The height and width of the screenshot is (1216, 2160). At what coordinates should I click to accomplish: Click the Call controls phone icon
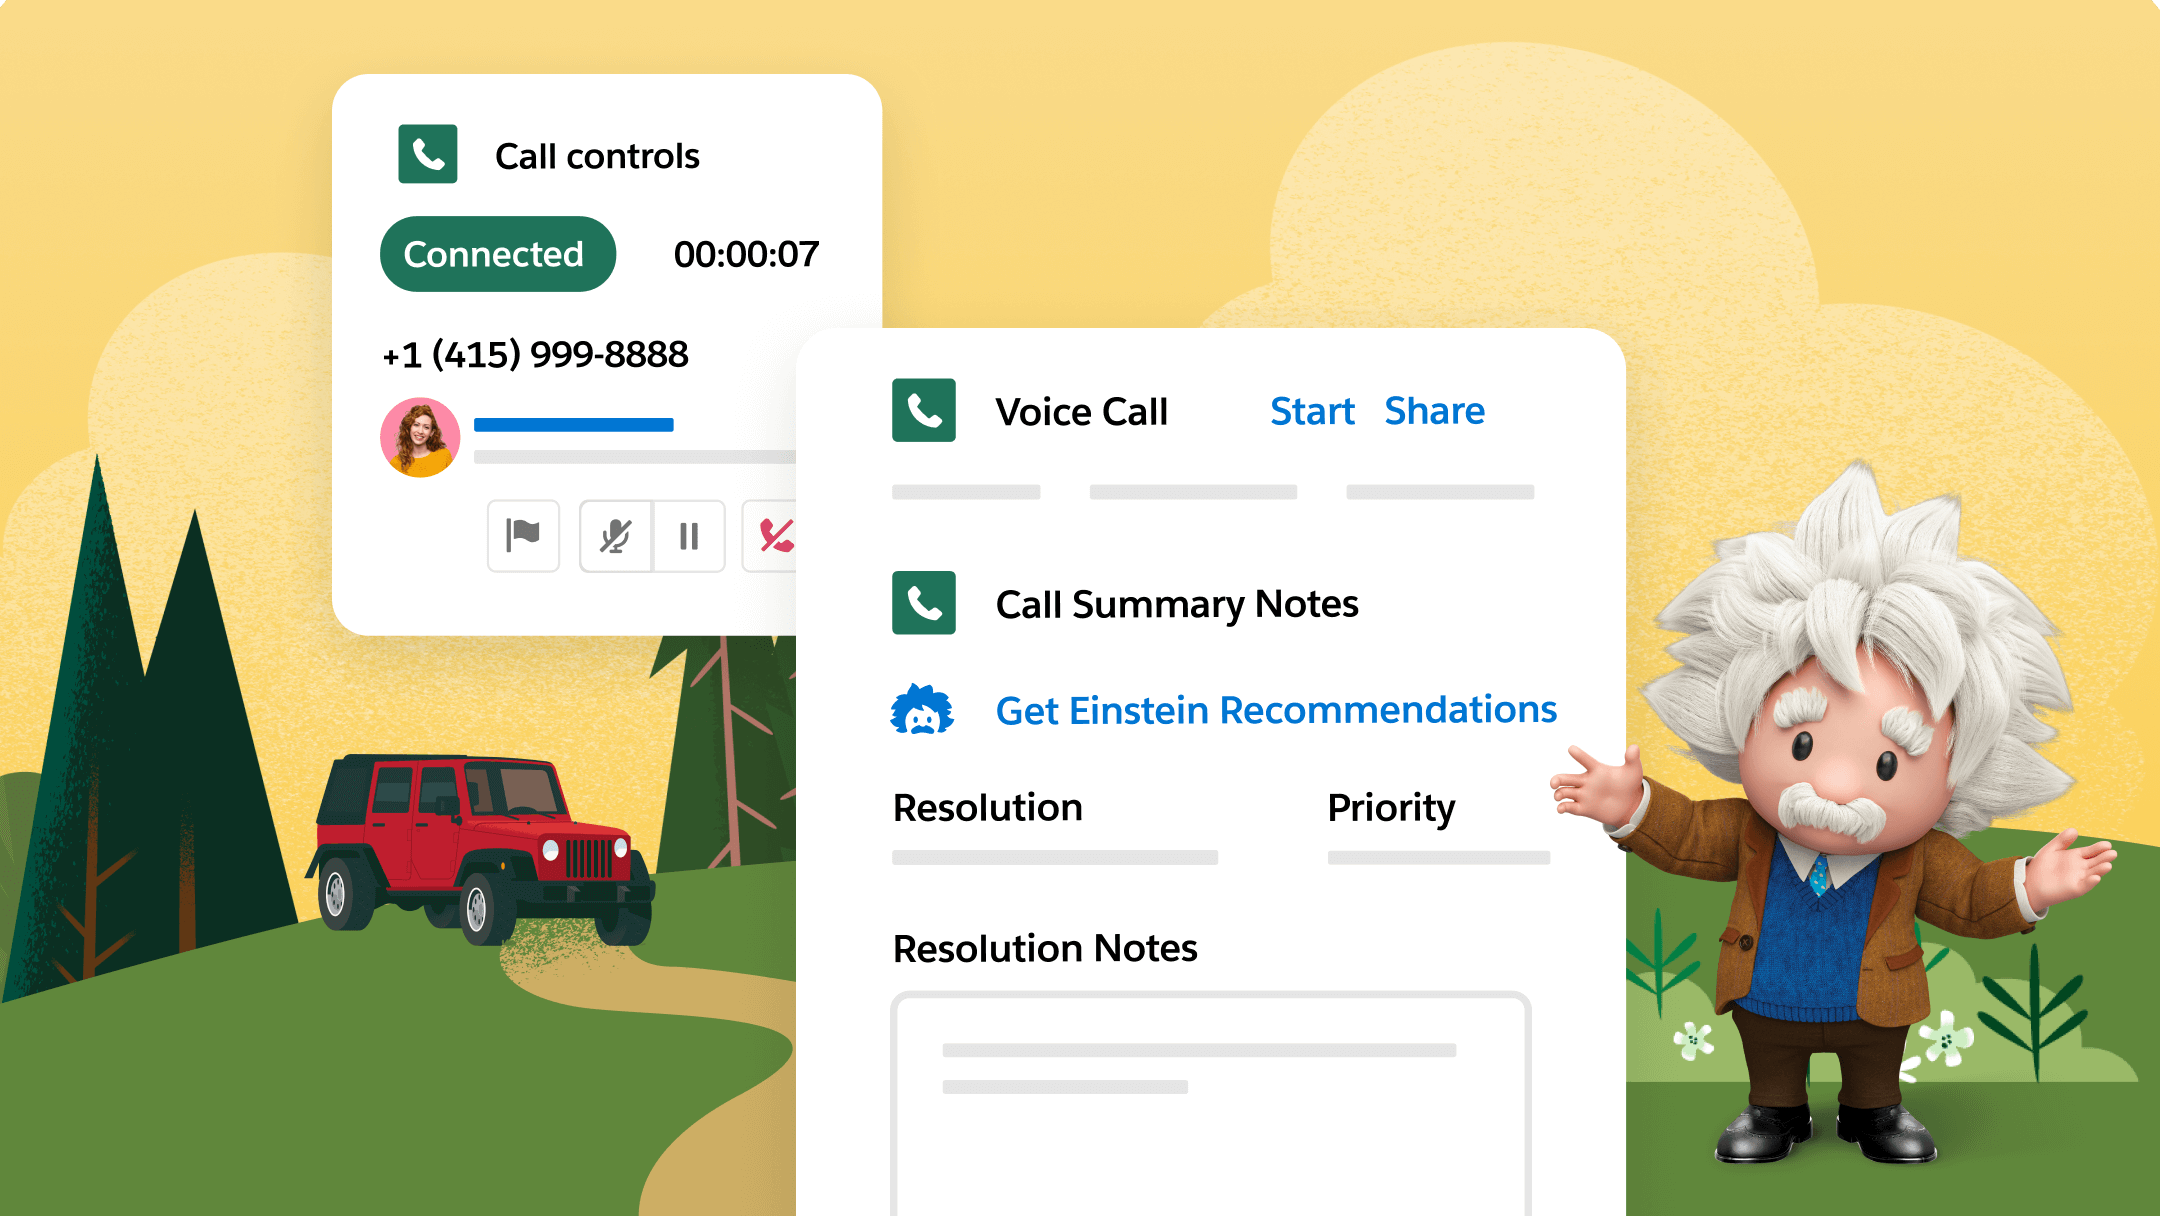pos(428,154)
